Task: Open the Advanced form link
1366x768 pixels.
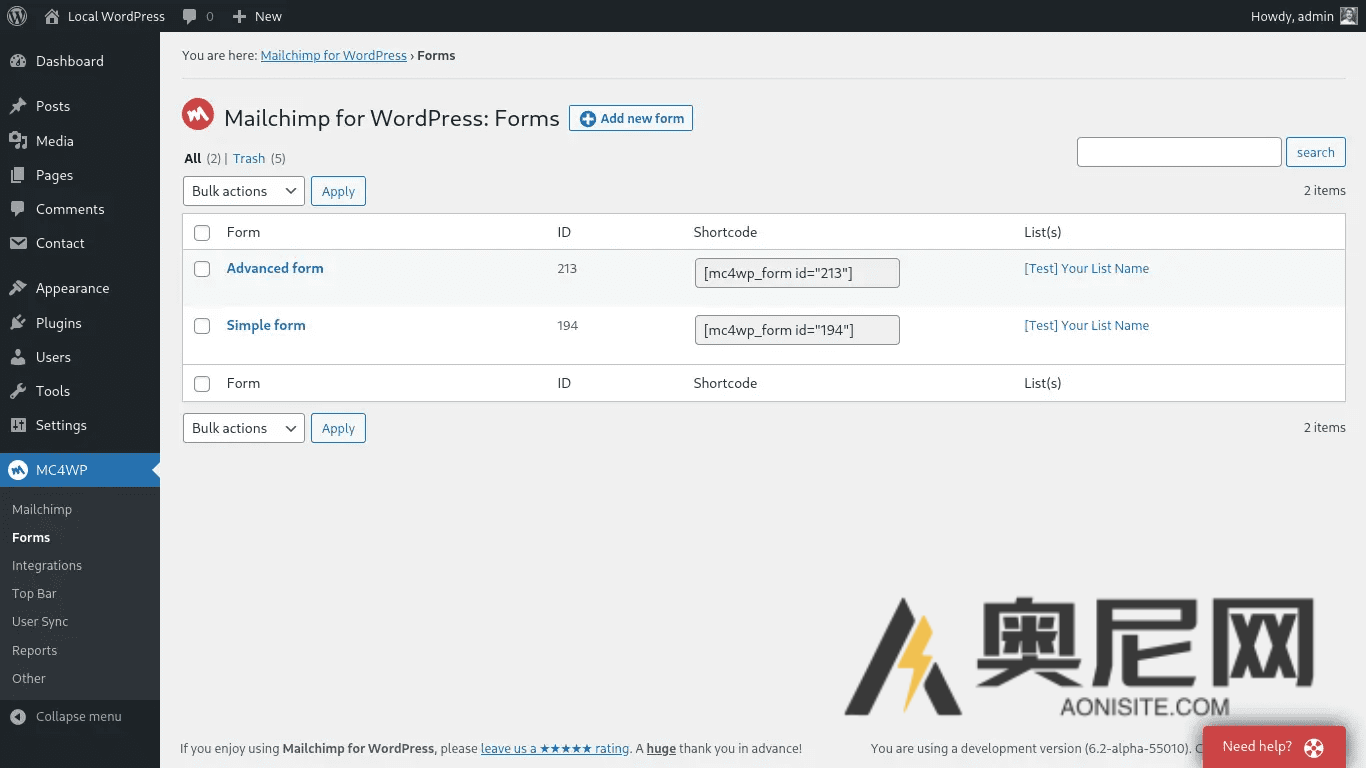Action: click(275, 268)
